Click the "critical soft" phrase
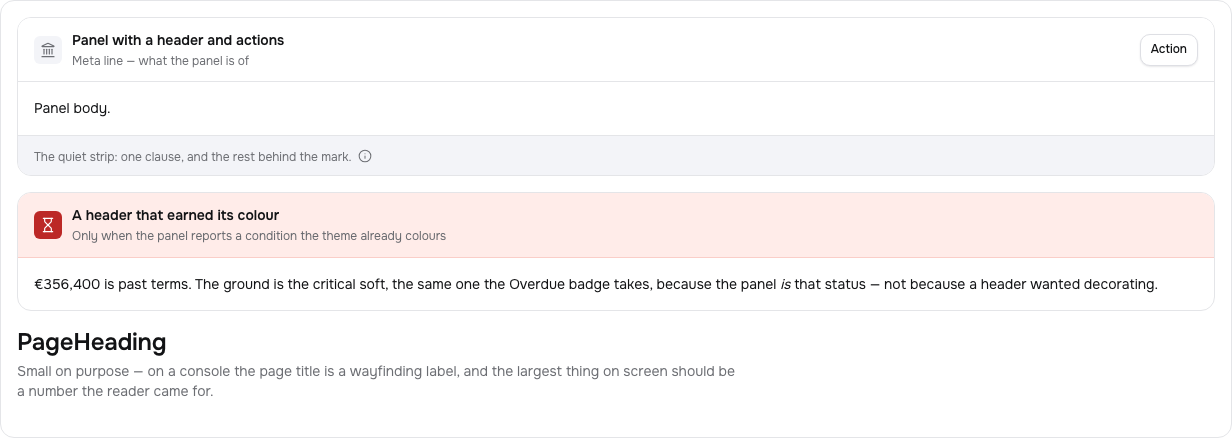 click(x=348, y=284)
